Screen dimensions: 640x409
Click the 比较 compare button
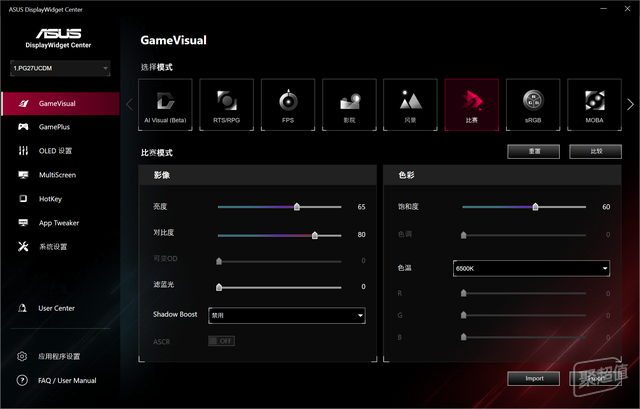point(596,151)
